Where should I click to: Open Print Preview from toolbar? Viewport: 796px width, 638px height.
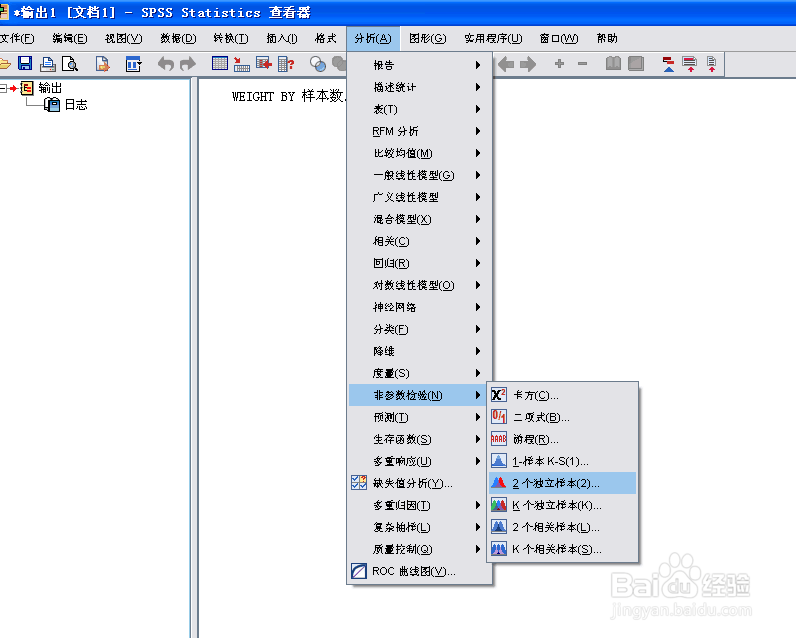tap(70, 64)
